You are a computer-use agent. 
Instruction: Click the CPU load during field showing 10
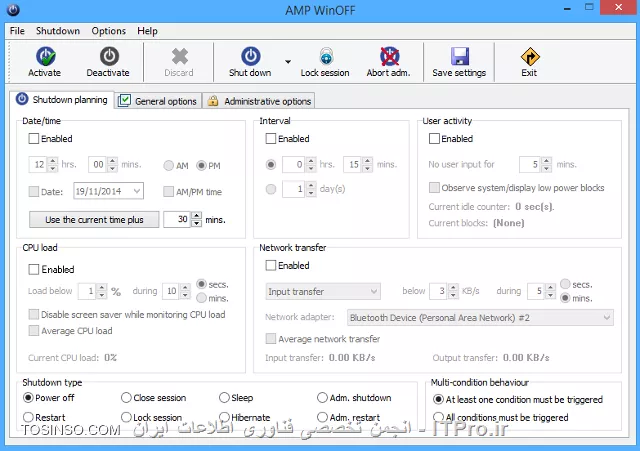tap(171, 291)
